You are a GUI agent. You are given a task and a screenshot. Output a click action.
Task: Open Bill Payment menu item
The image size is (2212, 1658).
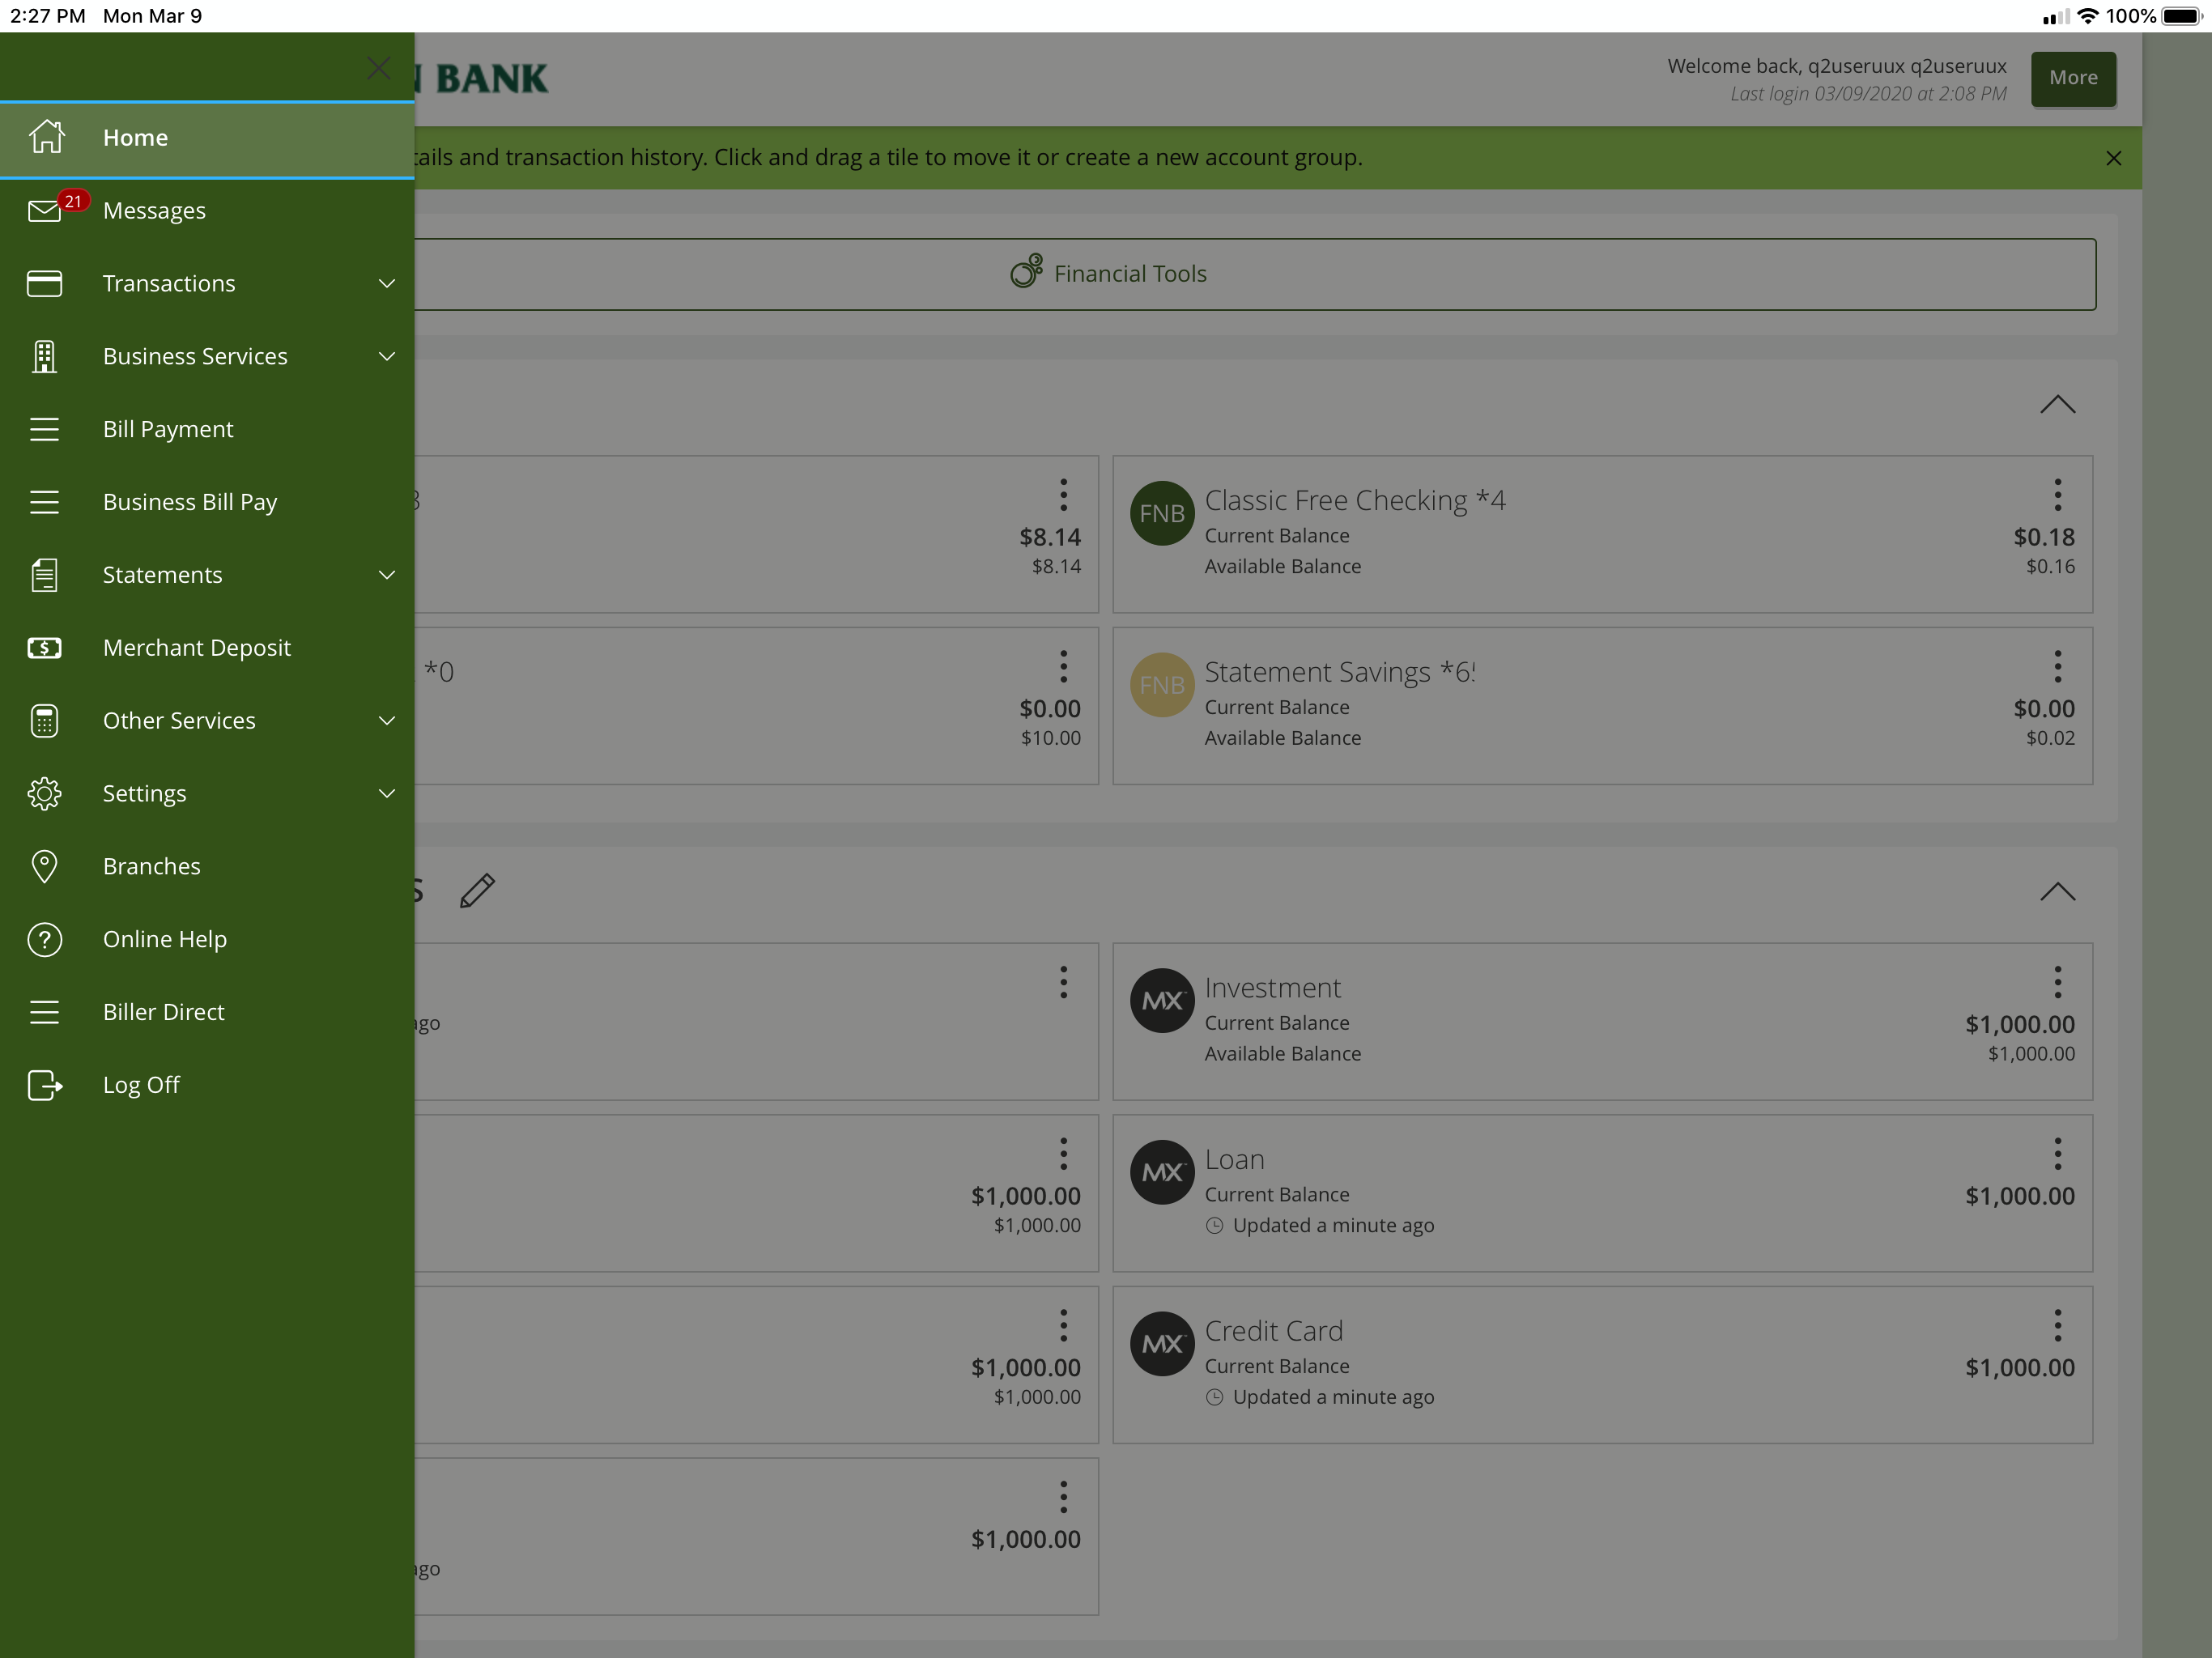point(207,430)
